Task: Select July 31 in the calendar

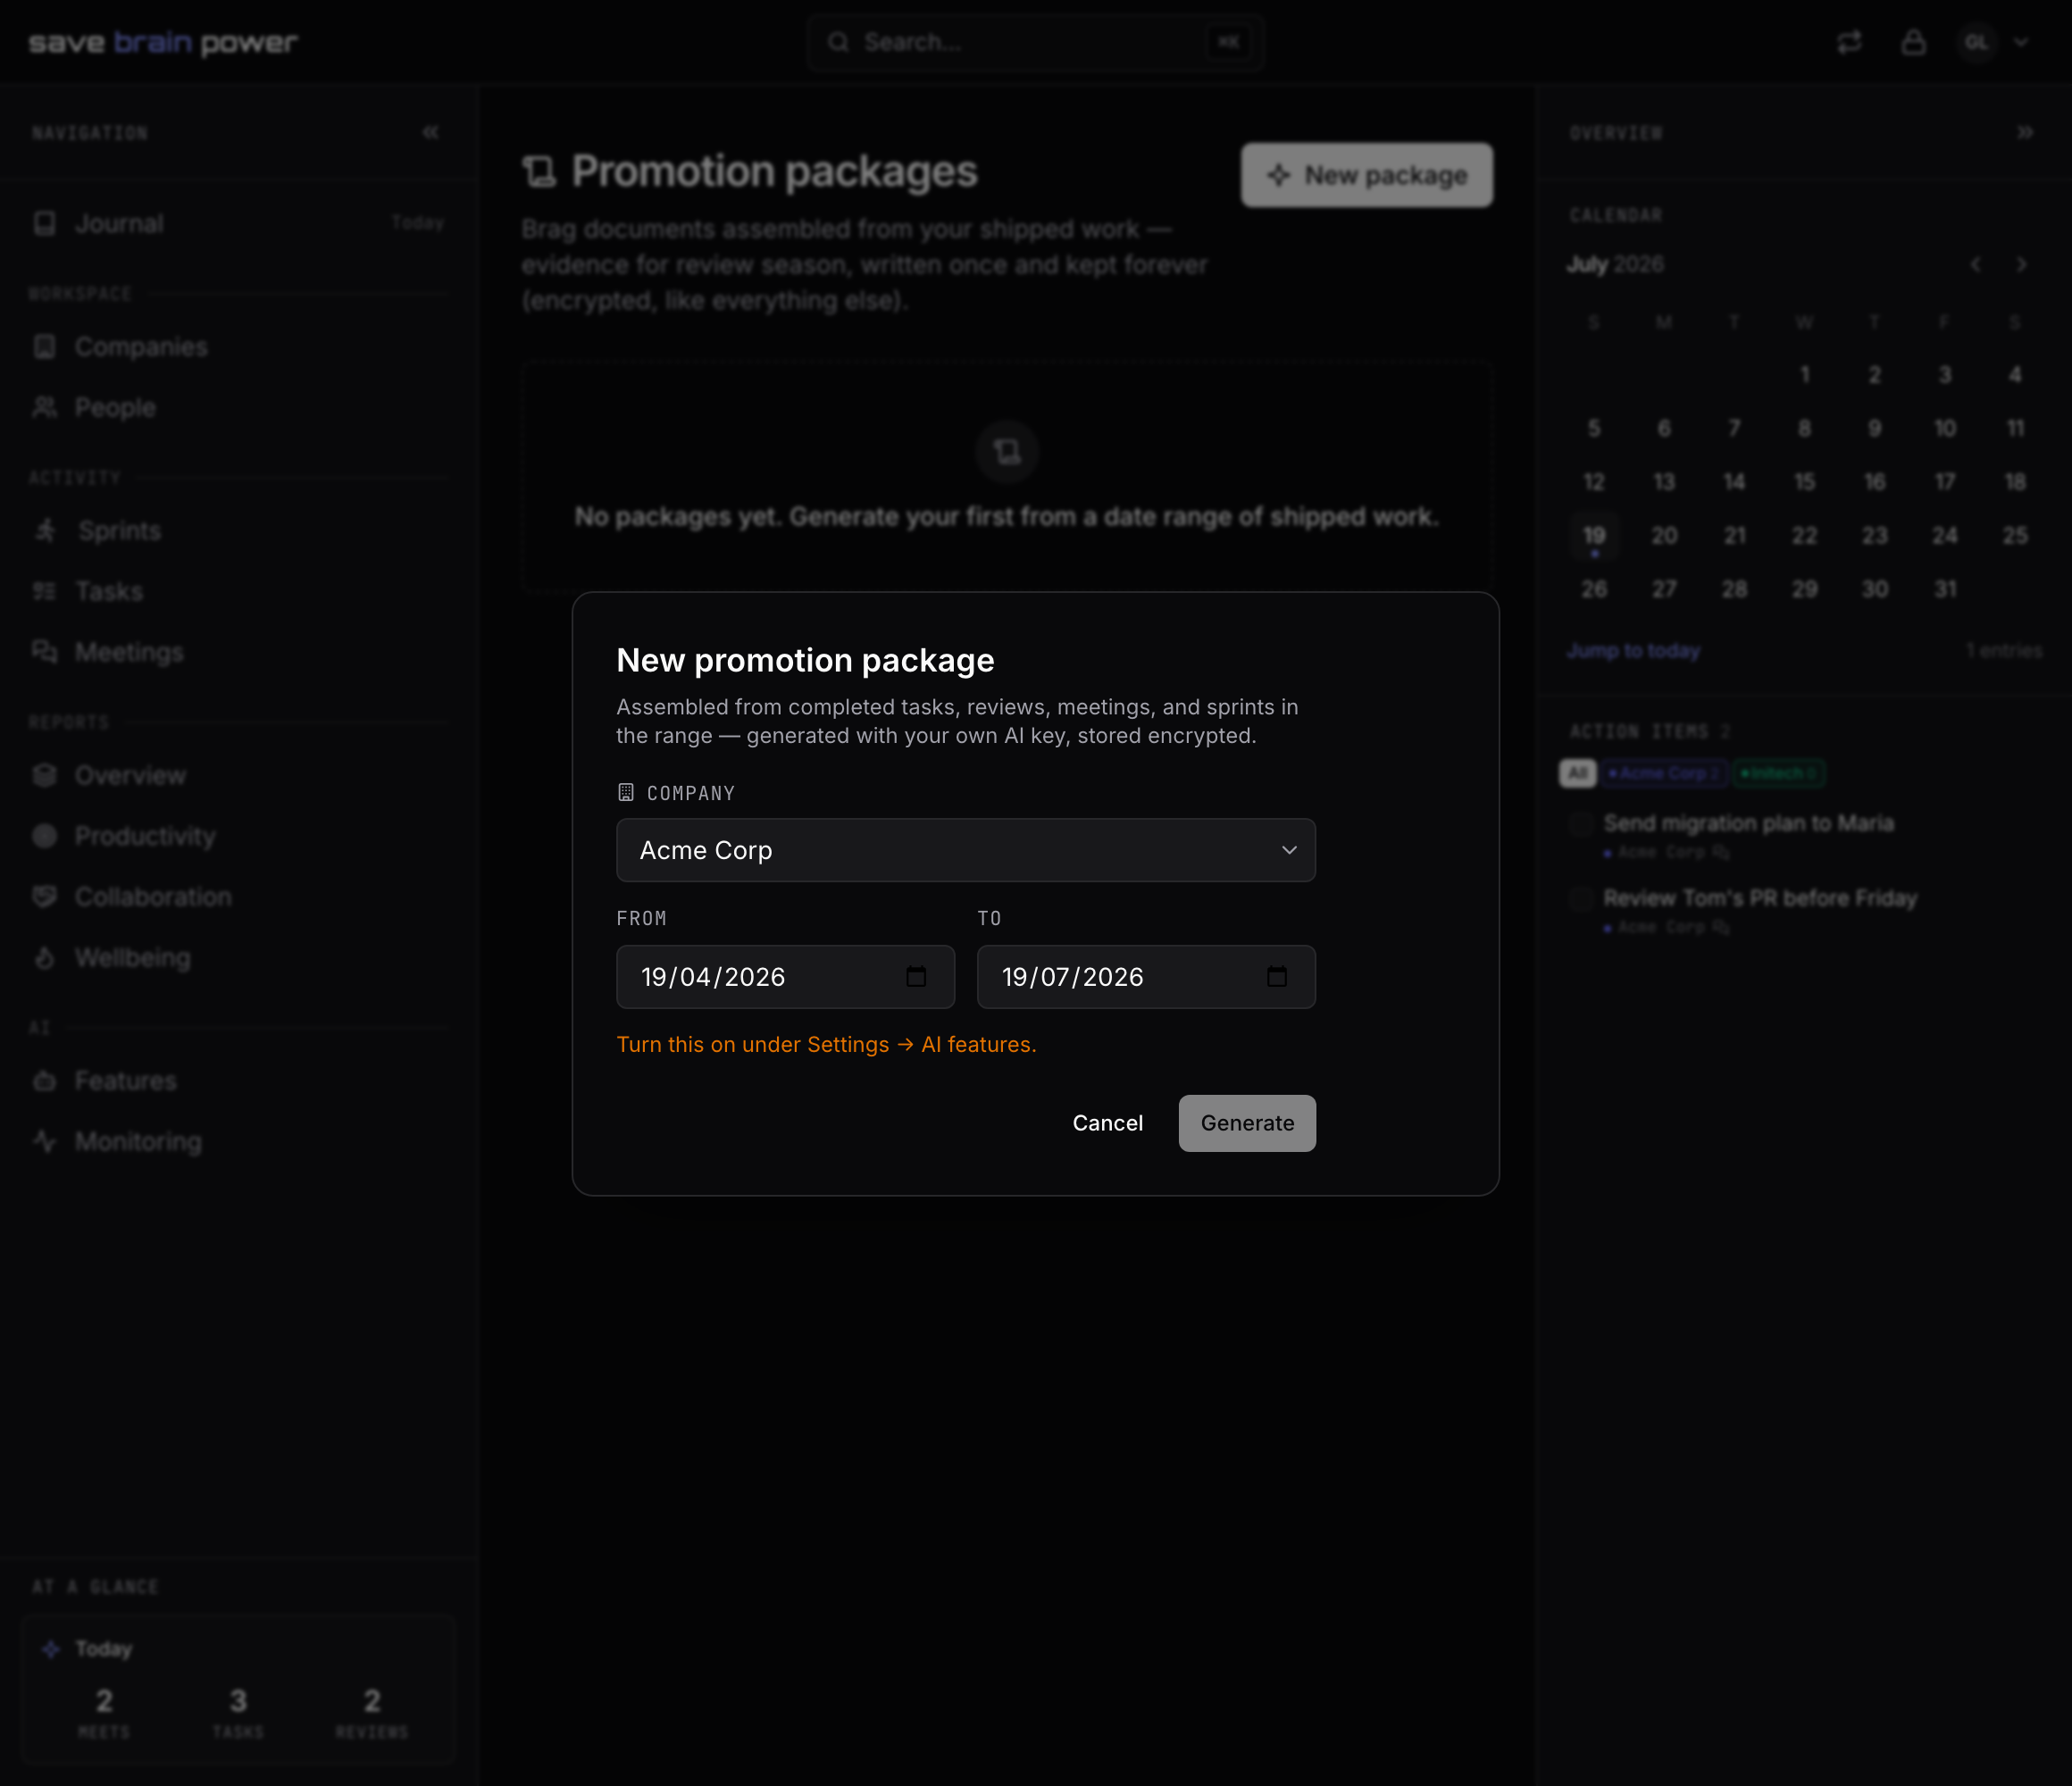Action: coord(1945,590)
